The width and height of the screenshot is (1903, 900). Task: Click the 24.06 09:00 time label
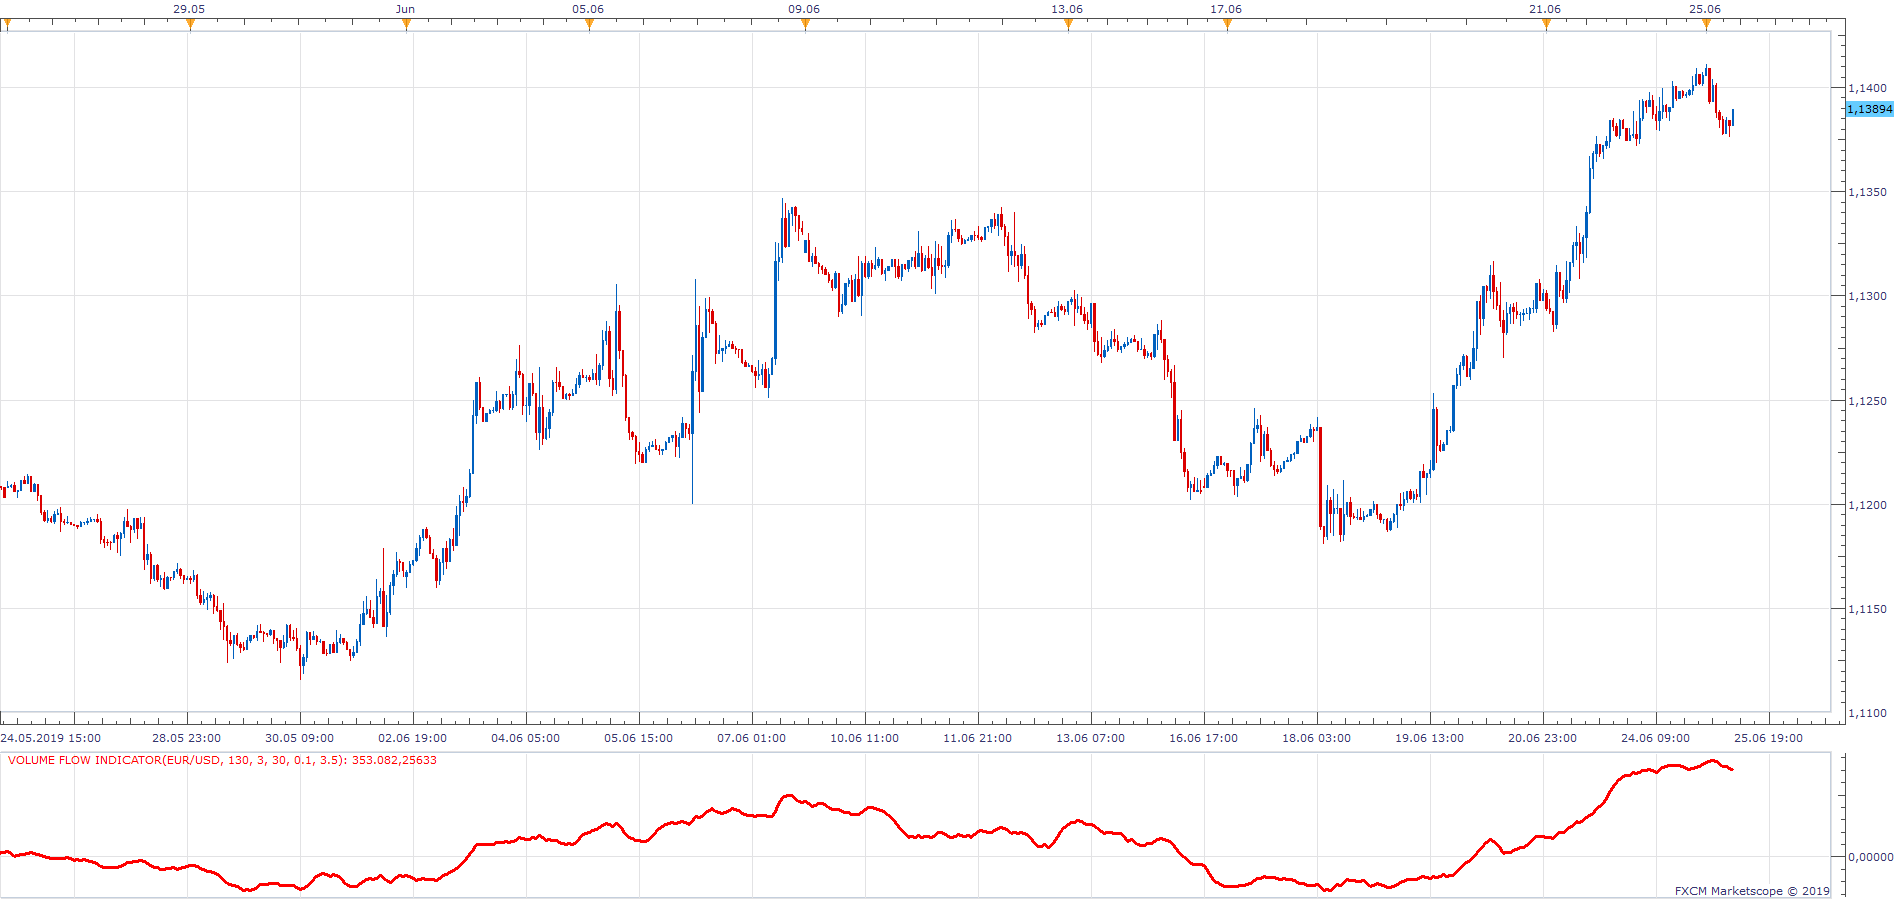1655,738
